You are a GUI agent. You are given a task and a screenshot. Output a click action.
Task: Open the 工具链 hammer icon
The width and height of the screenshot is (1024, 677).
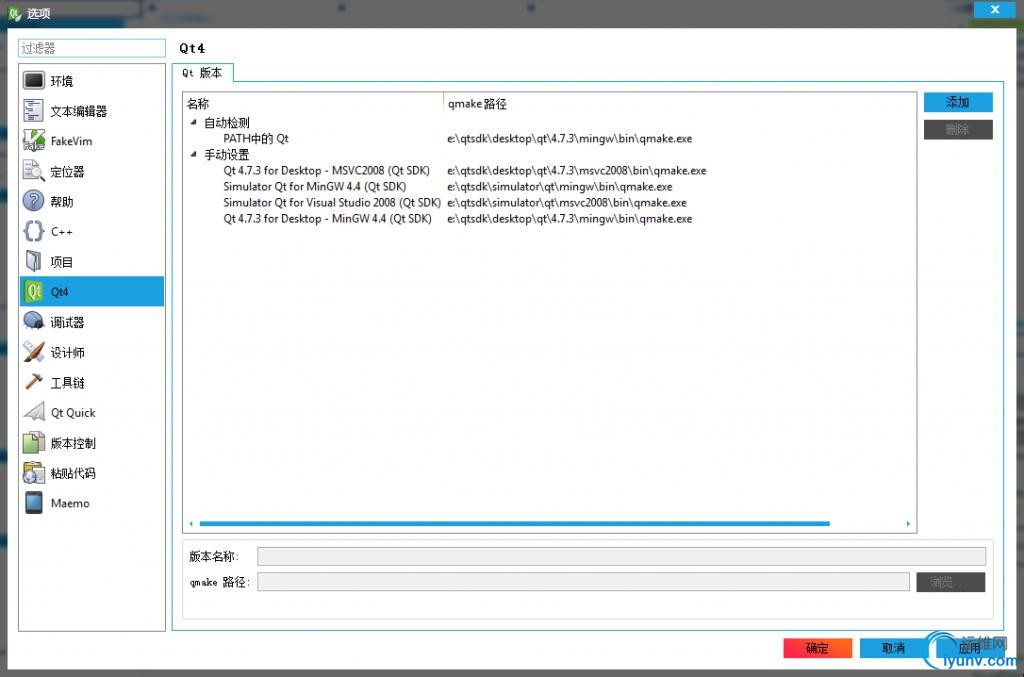pos(33,382)
